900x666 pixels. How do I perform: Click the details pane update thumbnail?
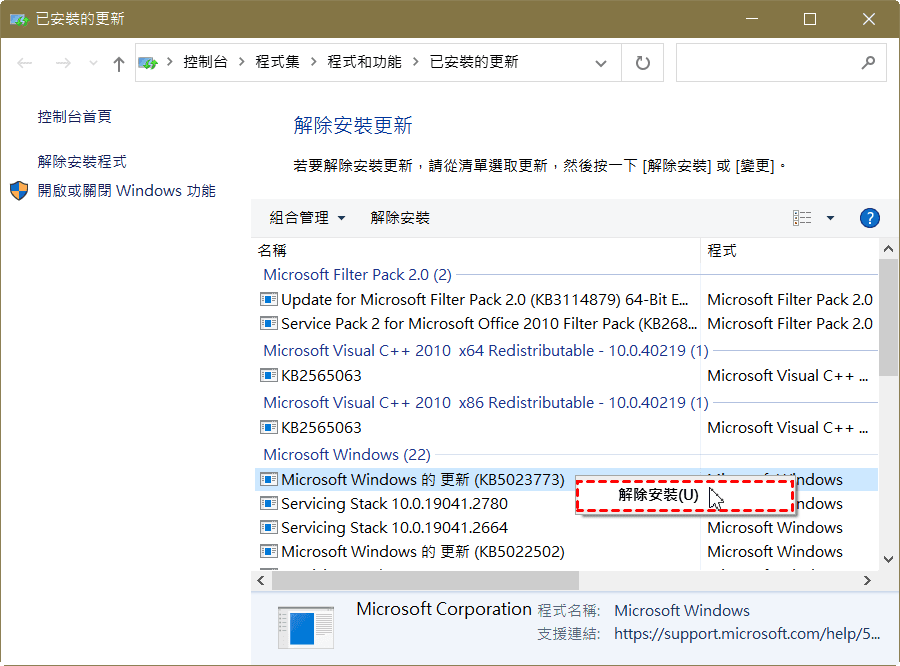306,628
